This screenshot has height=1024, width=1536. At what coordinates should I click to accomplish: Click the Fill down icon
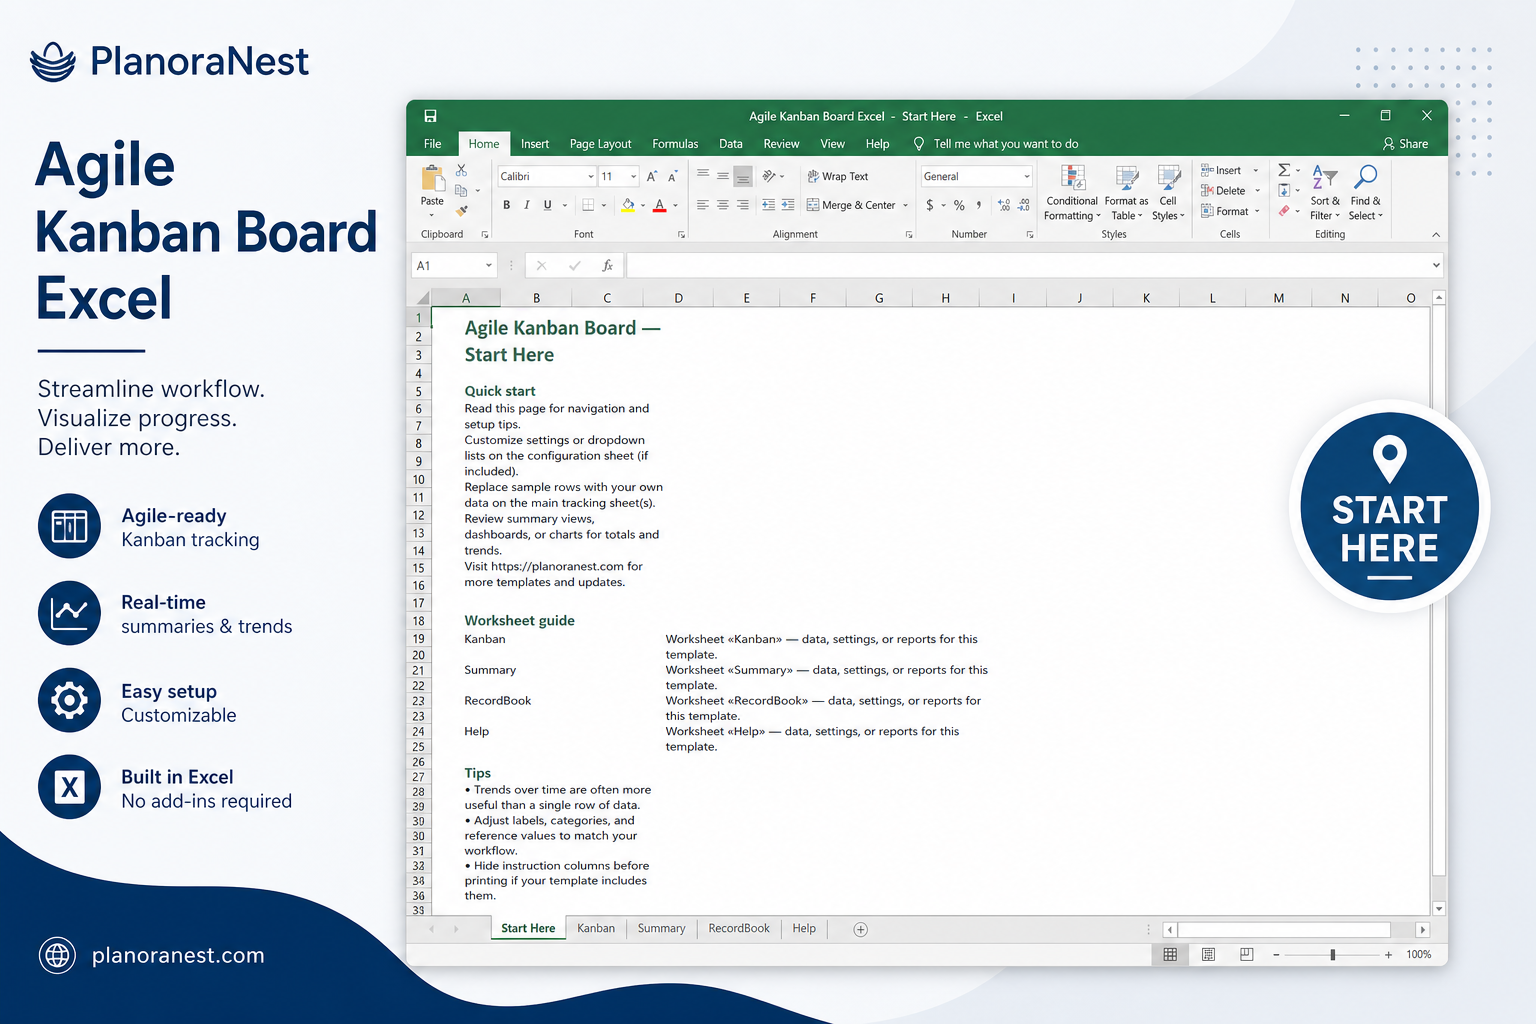(1284, 190)
